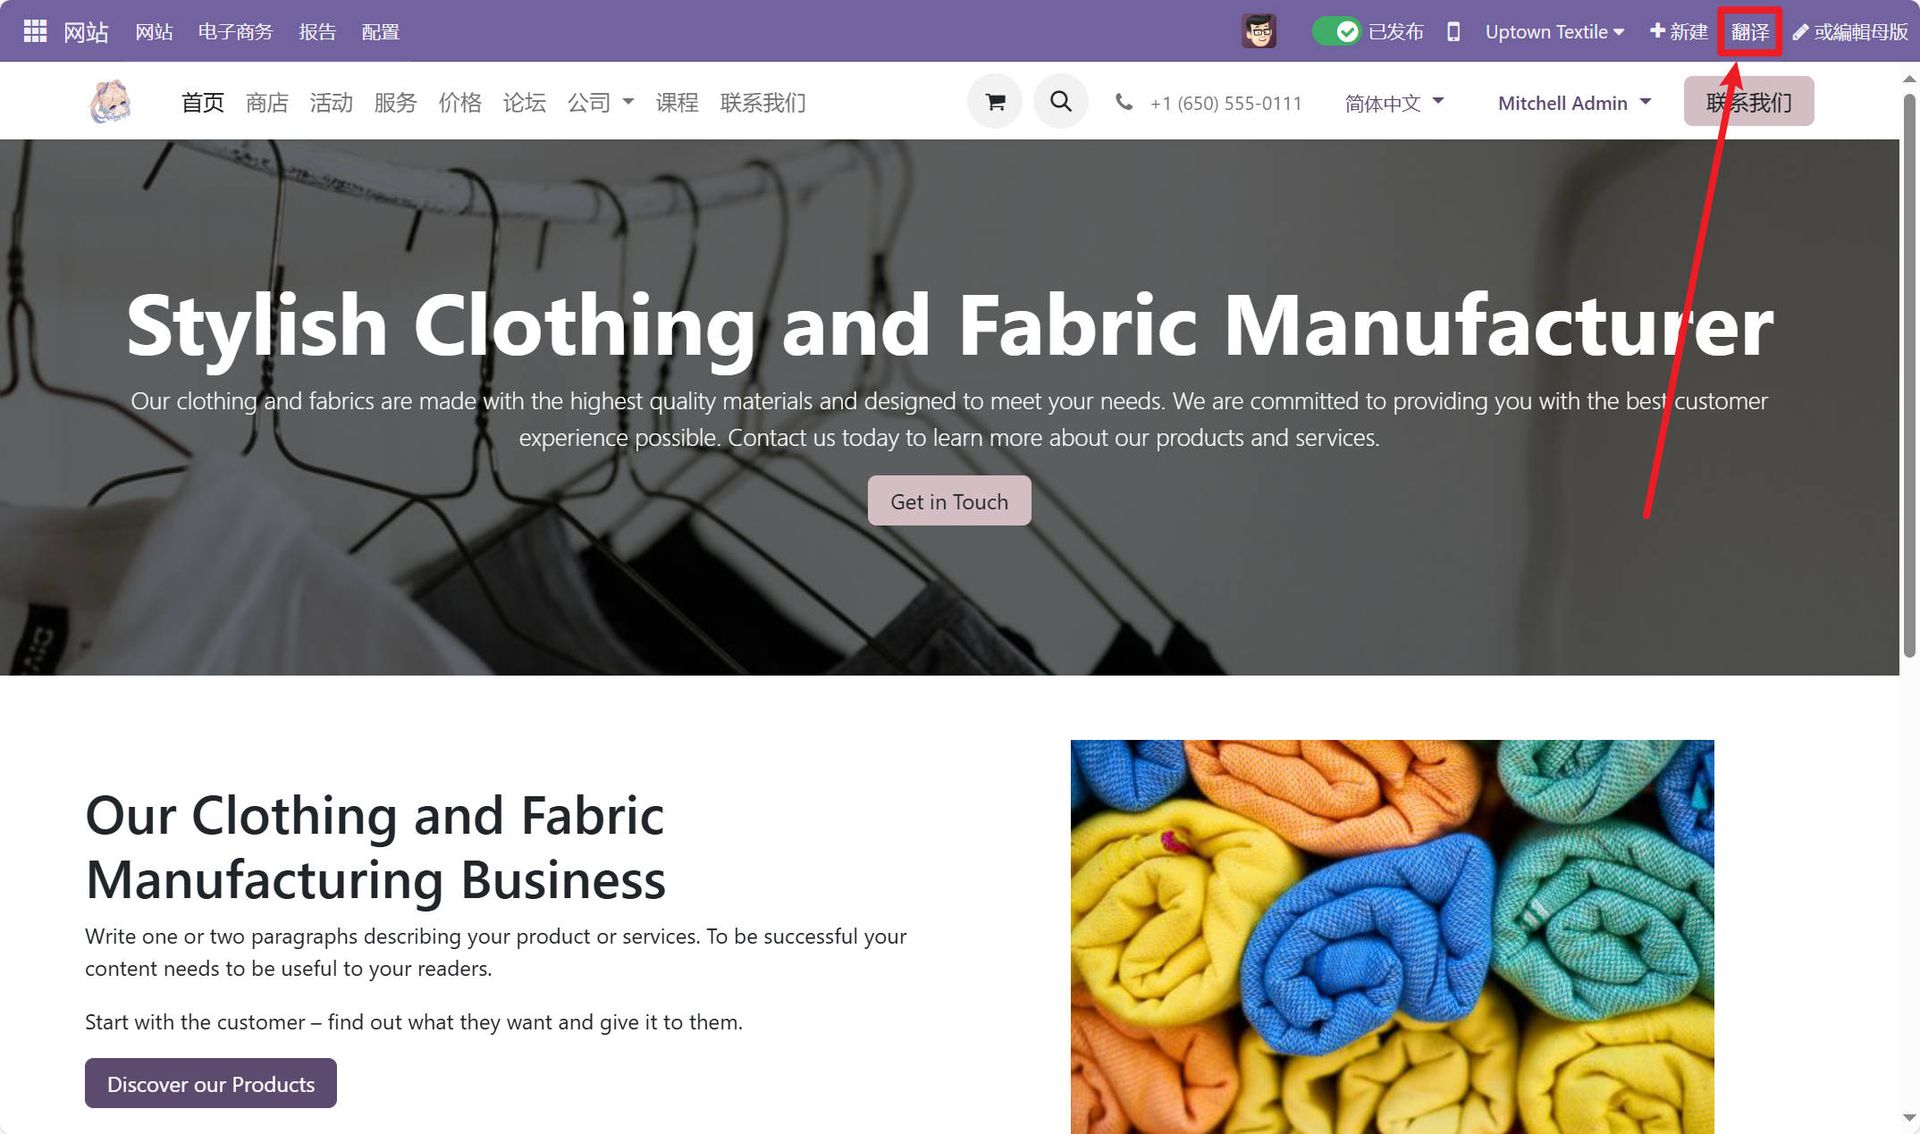This screenshot has width=1920, height=1134.
Task: Open the 简体中文 language dropdown
Action: click(x=1394, y=102)
